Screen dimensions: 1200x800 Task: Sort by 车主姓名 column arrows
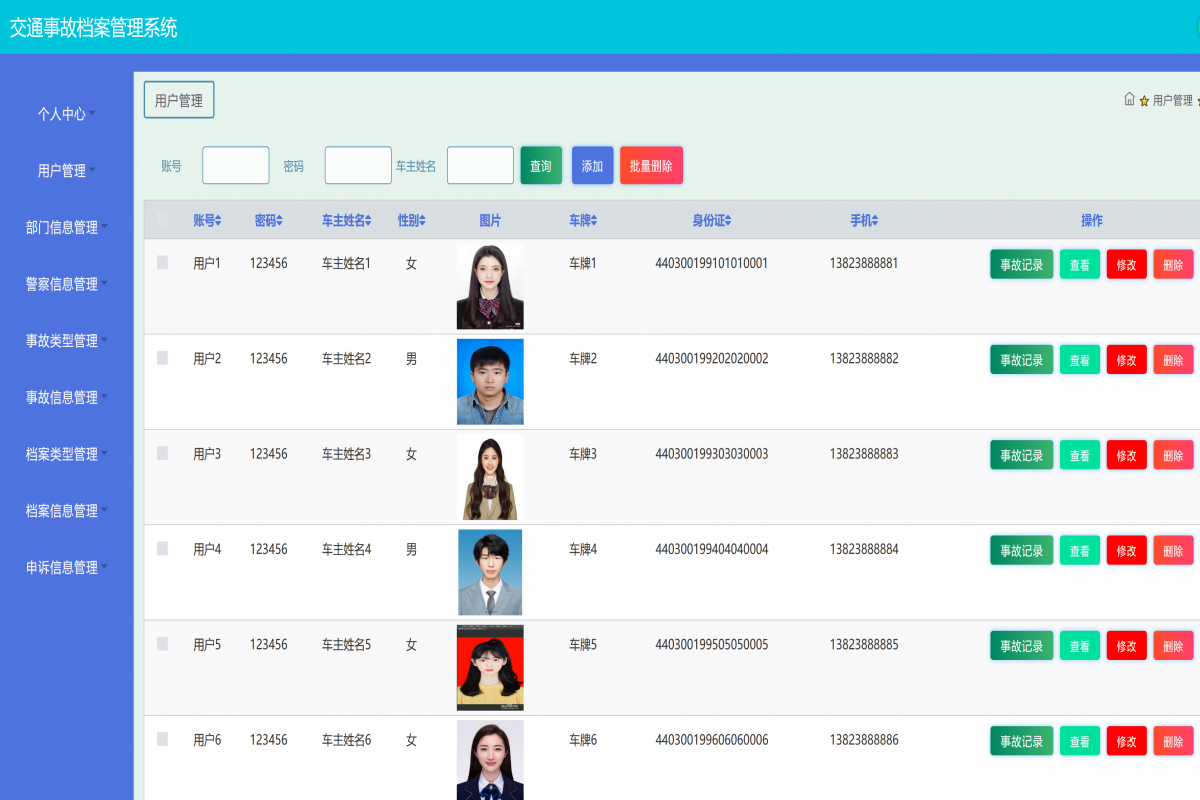tap(368, 221)
